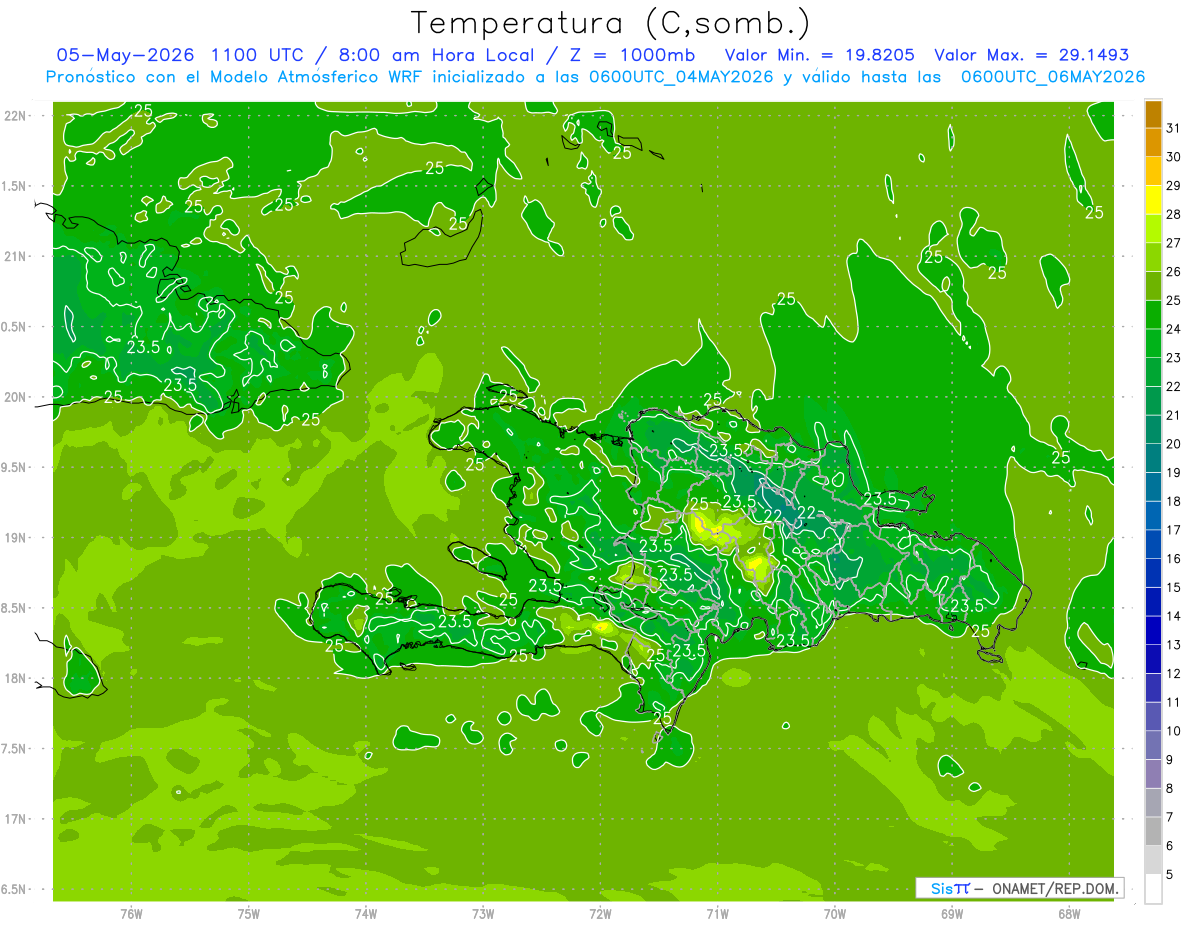Click the 19N latitude axis label

point(16,538)
